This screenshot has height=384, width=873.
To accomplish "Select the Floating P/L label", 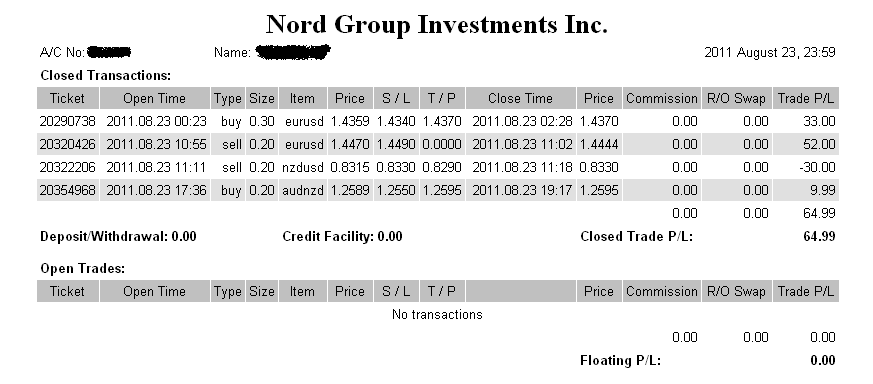I will click(620, 361).
